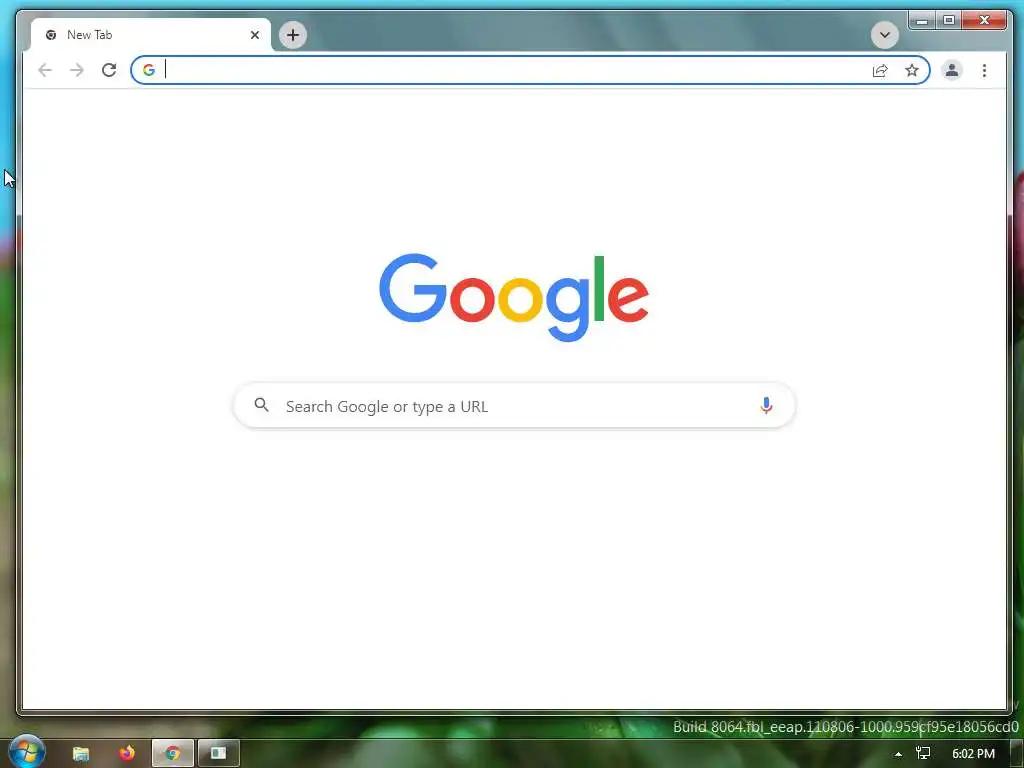Viewport: 1024px width, 768px height.
Task: Launch Firefox from the taskbar
Action: pyautogui.click(x=127, y=753)
